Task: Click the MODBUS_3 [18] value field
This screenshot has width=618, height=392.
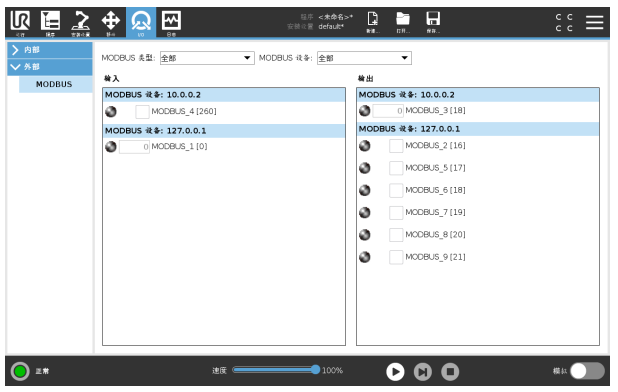Action: click(x=388, y=111)
